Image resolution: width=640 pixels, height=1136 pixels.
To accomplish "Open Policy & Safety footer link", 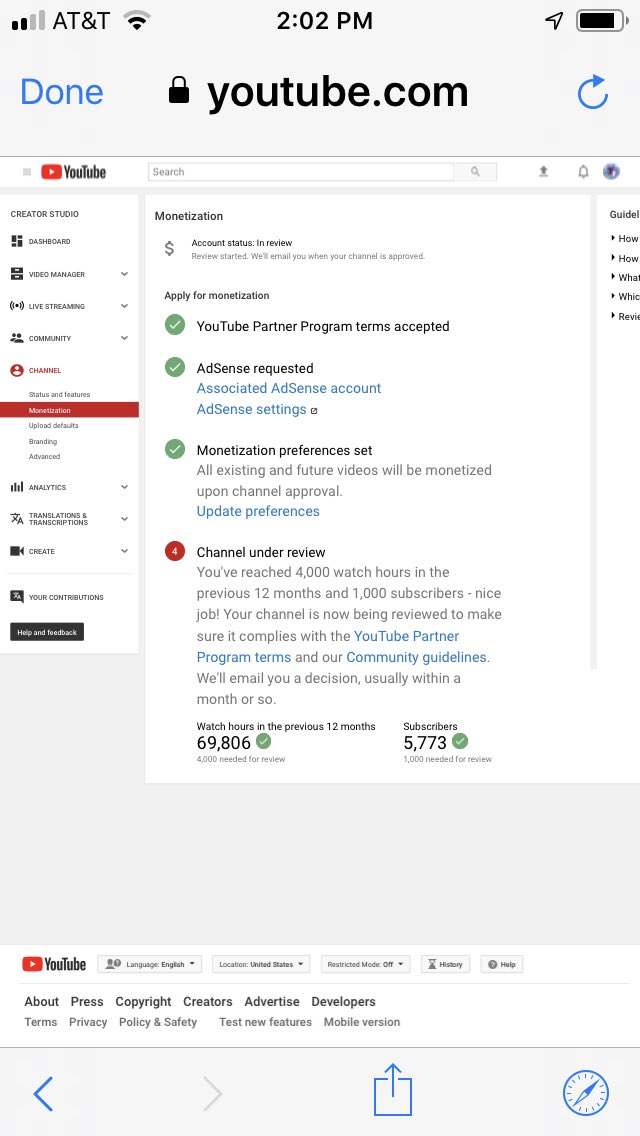I will [x=158, y=1022].
